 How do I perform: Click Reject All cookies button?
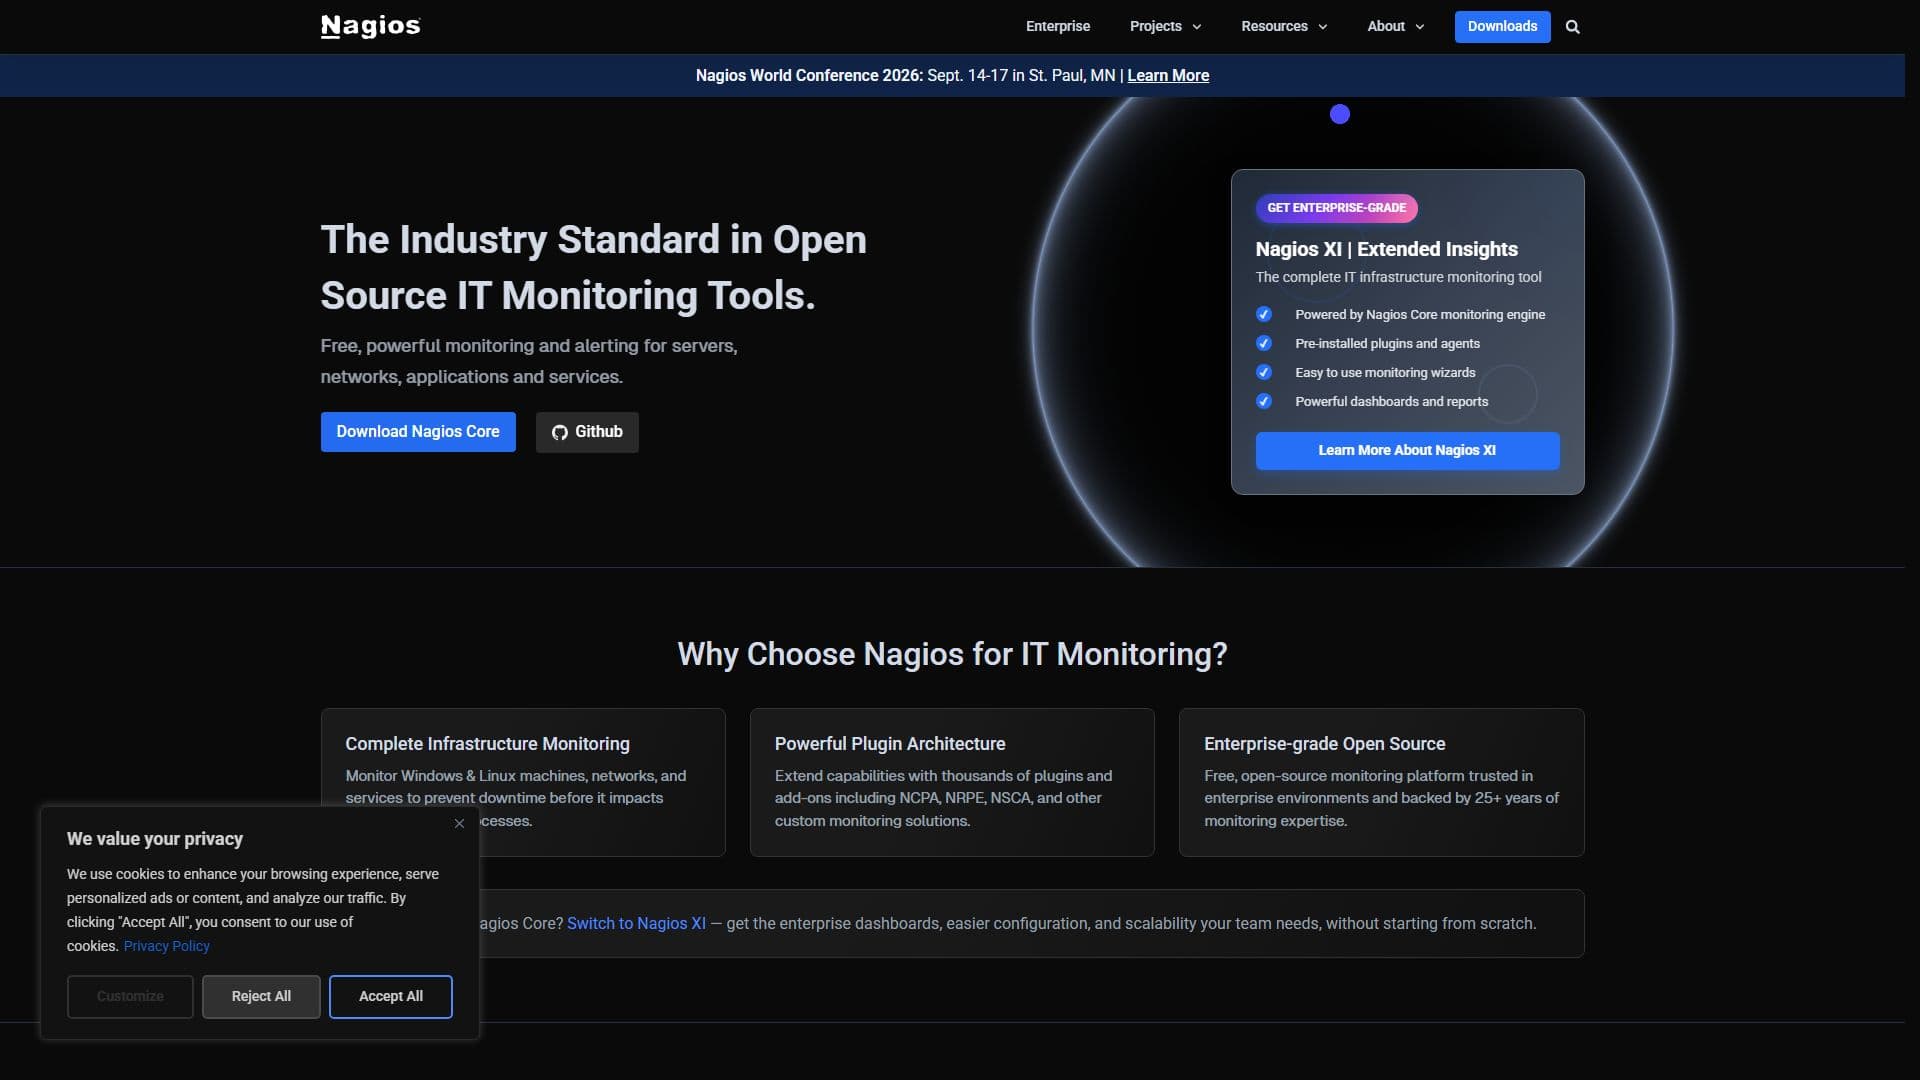(x=261, y=997)
